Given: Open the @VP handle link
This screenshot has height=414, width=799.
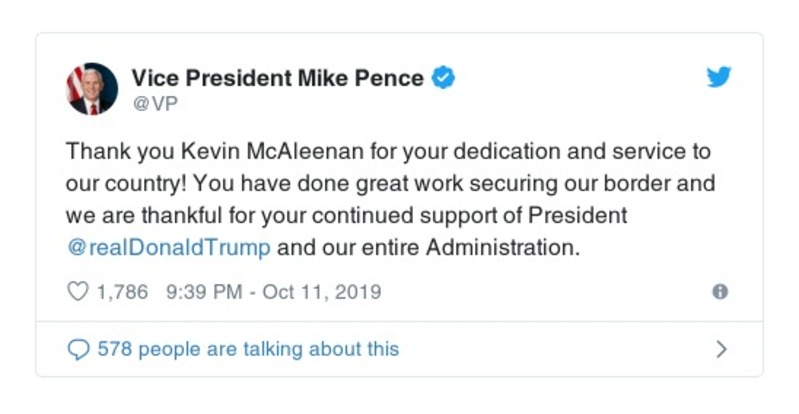Looking at the screenshot, I should click(x=148, y=102).
